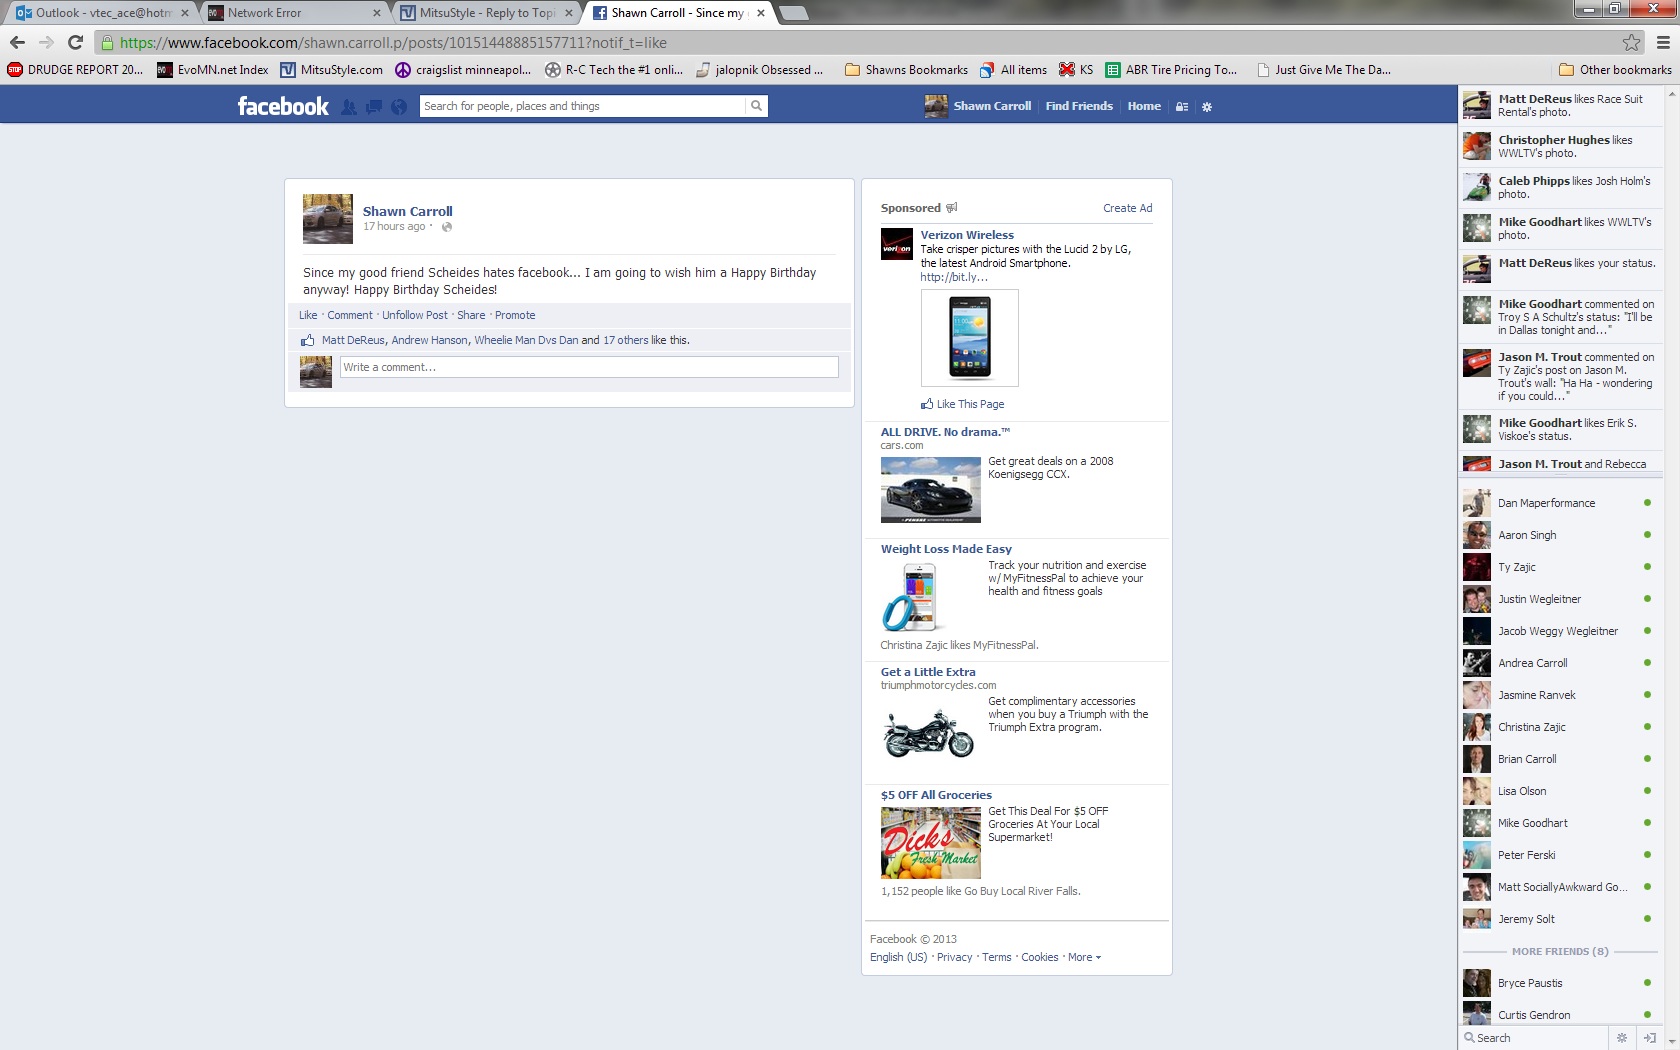This screenshot has height=1050, width=1680.
Task: Click the Write a comment field
Action: [x=588, y=367]
